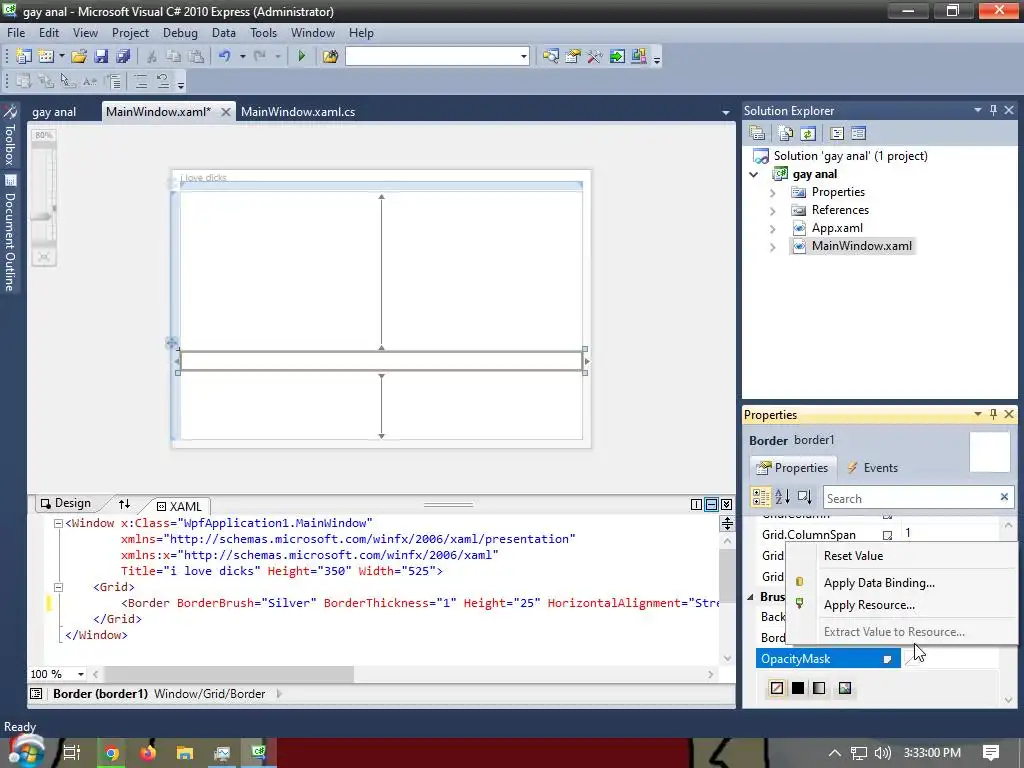1024x768 pixels.
Task: Click the fit-to-view button under the zoom slider
Action: coord(44,257)
